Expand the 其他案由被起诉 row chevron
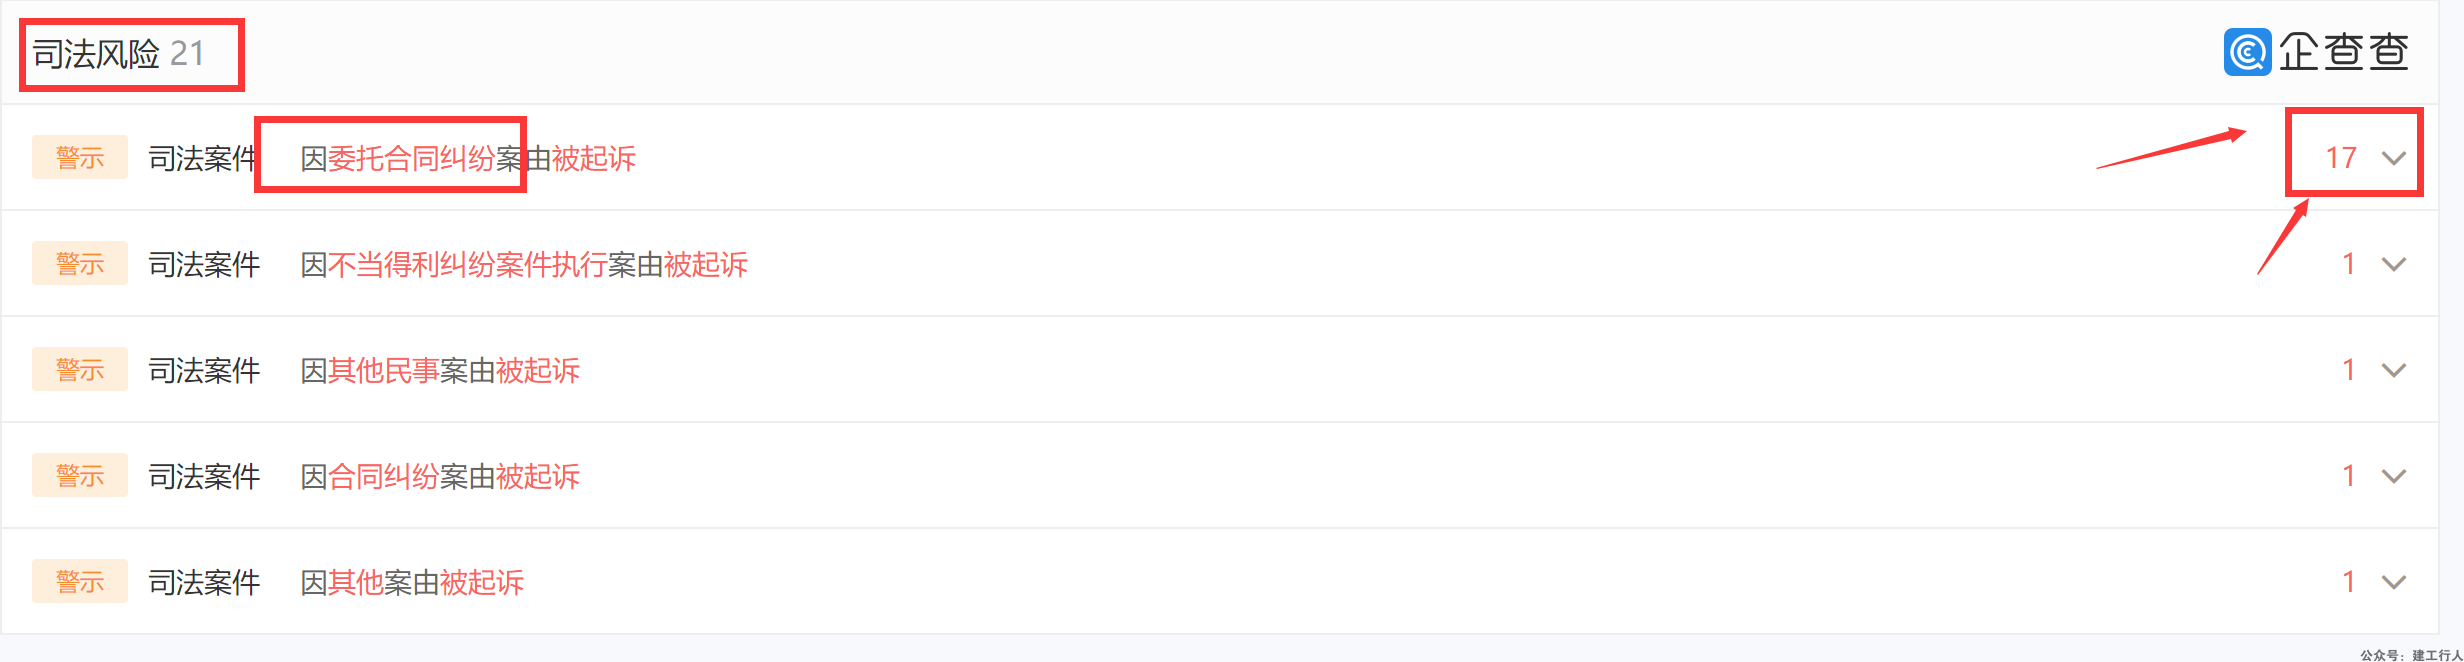The image size is (2464, 662). coord(2394,582)
